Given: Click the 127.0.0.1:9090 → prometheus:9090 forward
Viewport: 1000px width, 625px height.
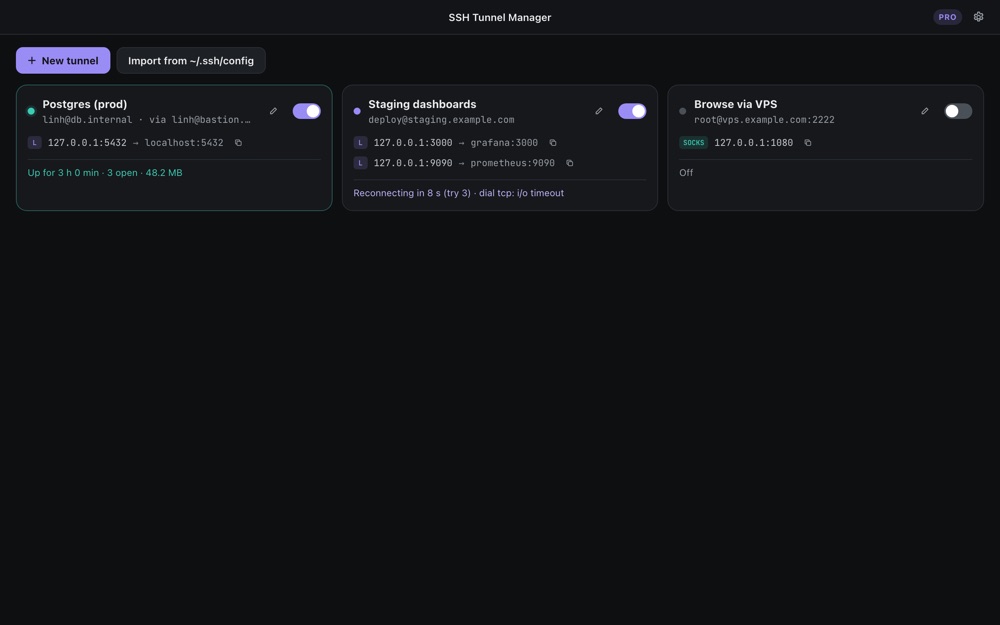Looking at the screenshot, I should point(464,163).
